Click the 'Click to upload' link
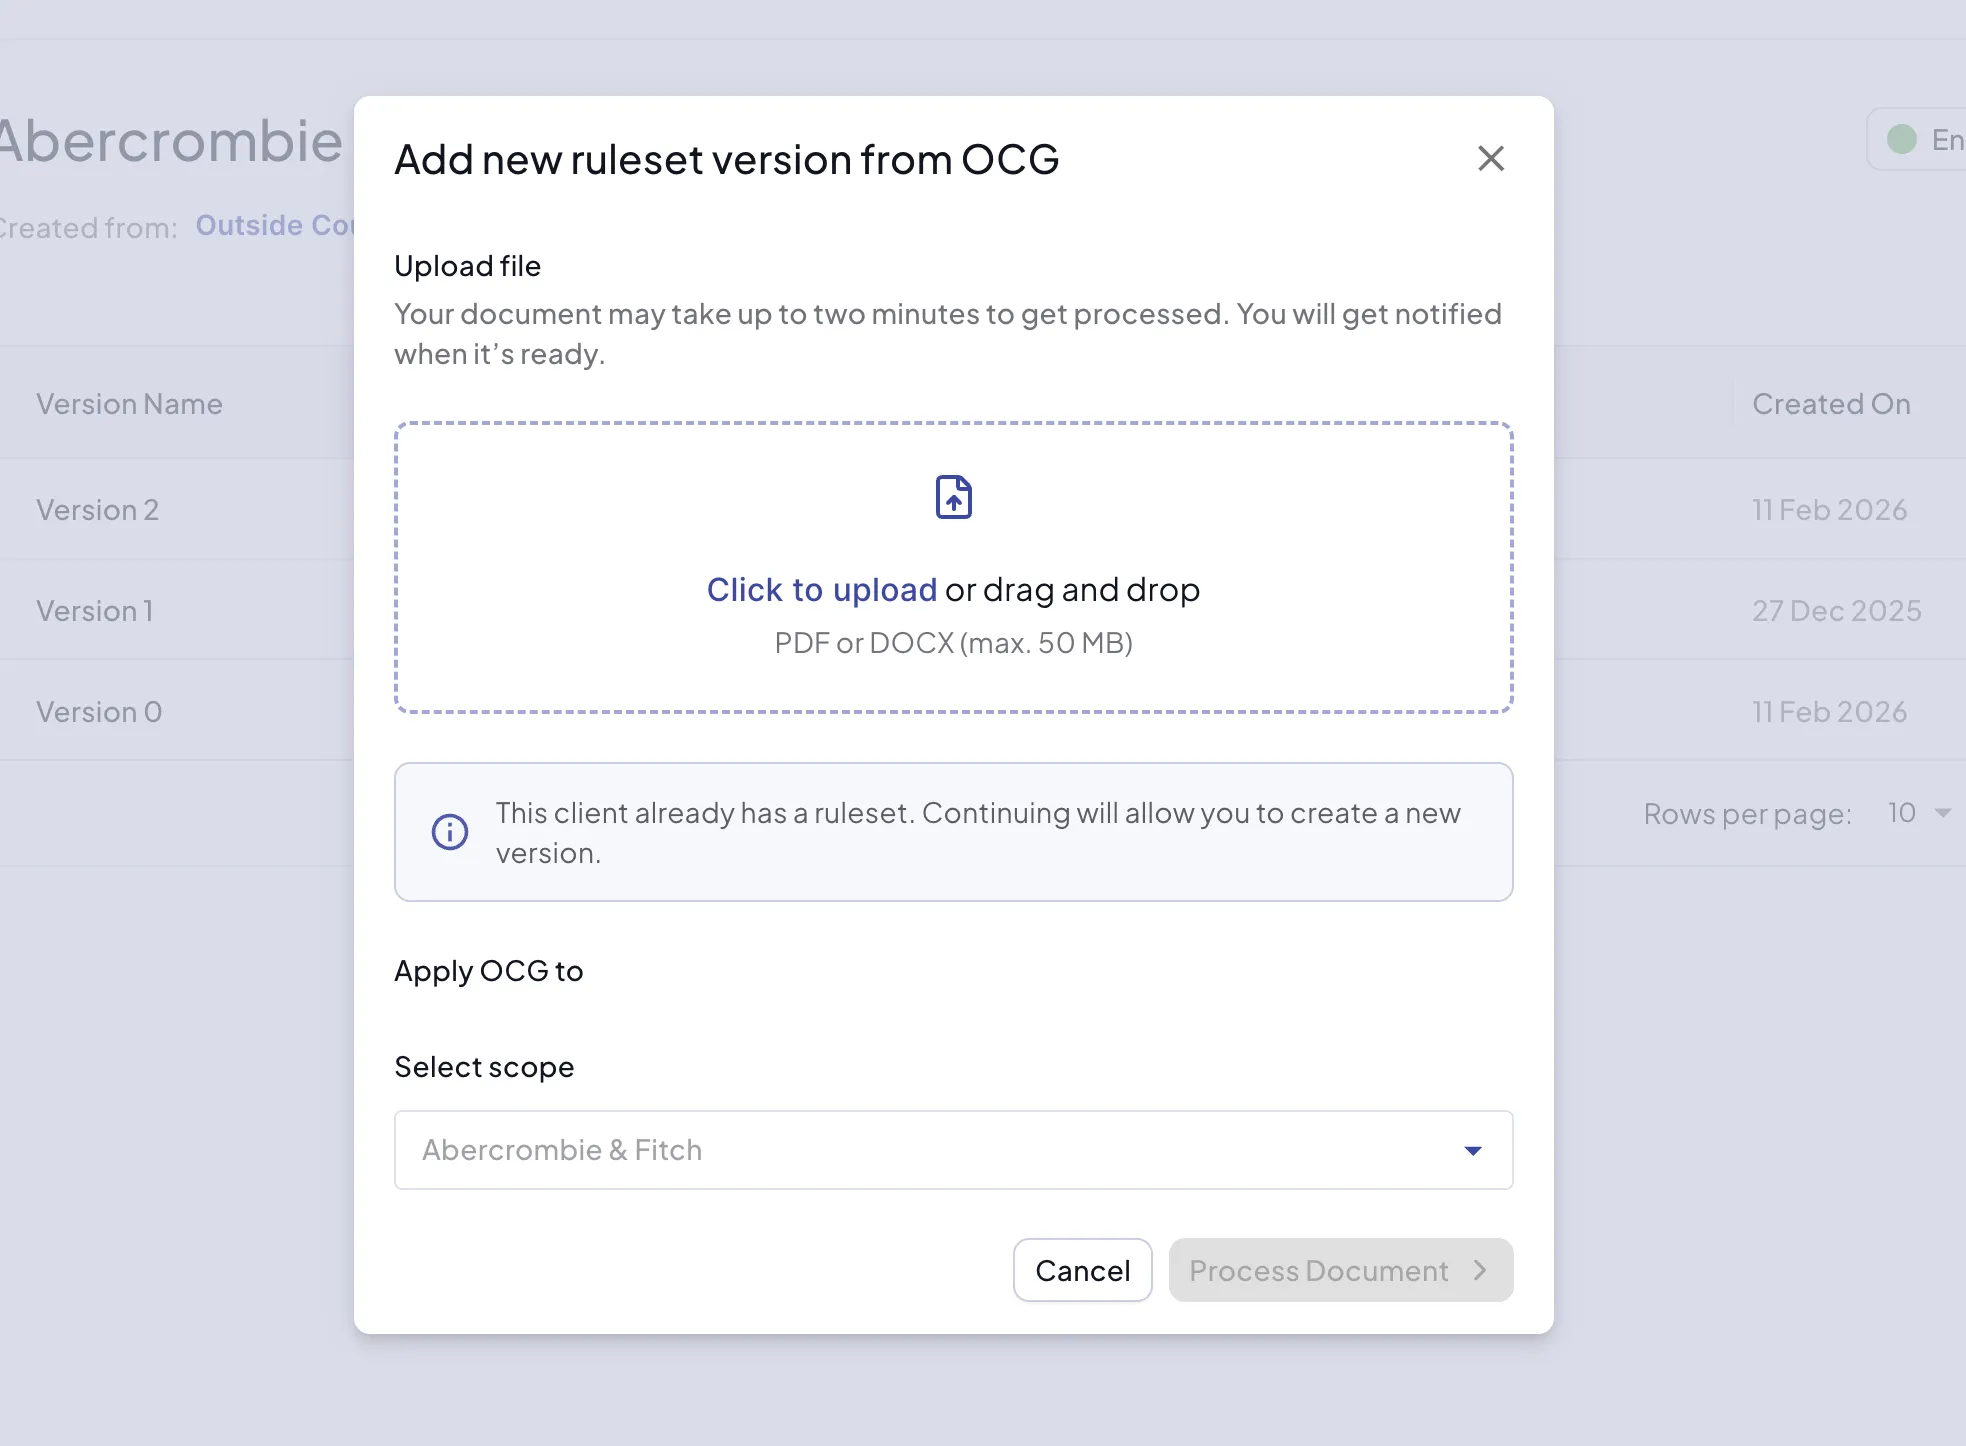 tap(821, 590)
